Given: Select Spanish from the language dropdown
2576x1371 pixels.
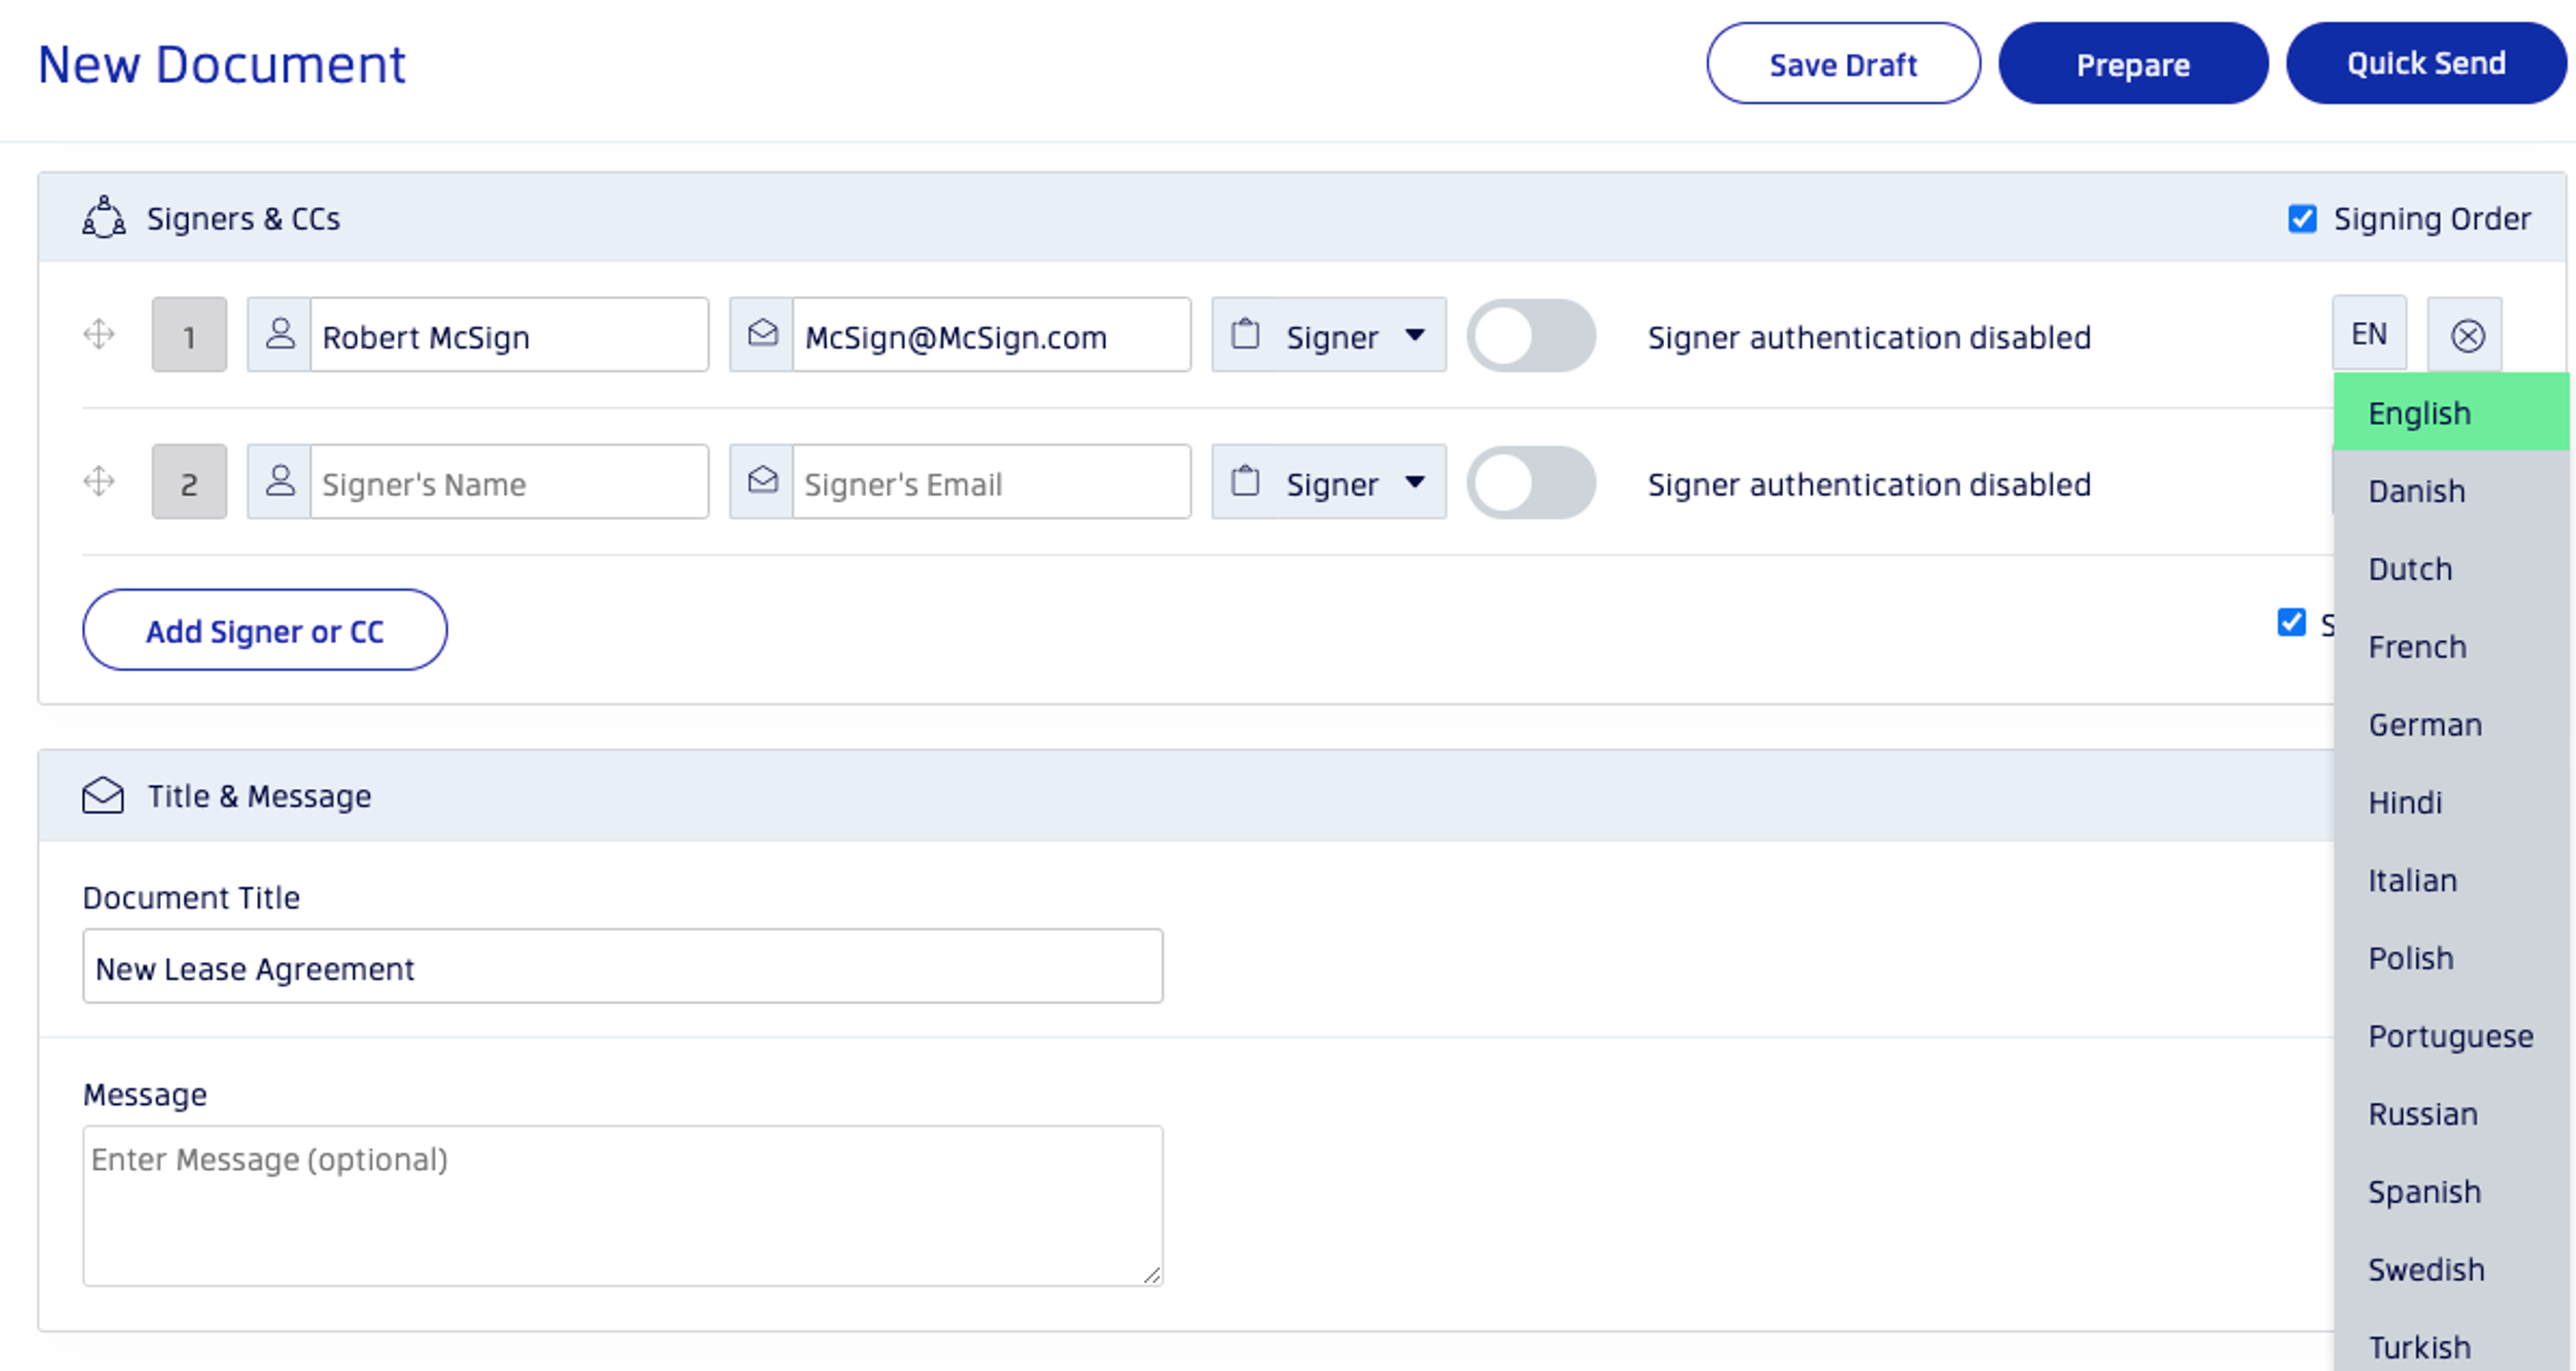Looking at the screenshot, I should 2428,1191.
